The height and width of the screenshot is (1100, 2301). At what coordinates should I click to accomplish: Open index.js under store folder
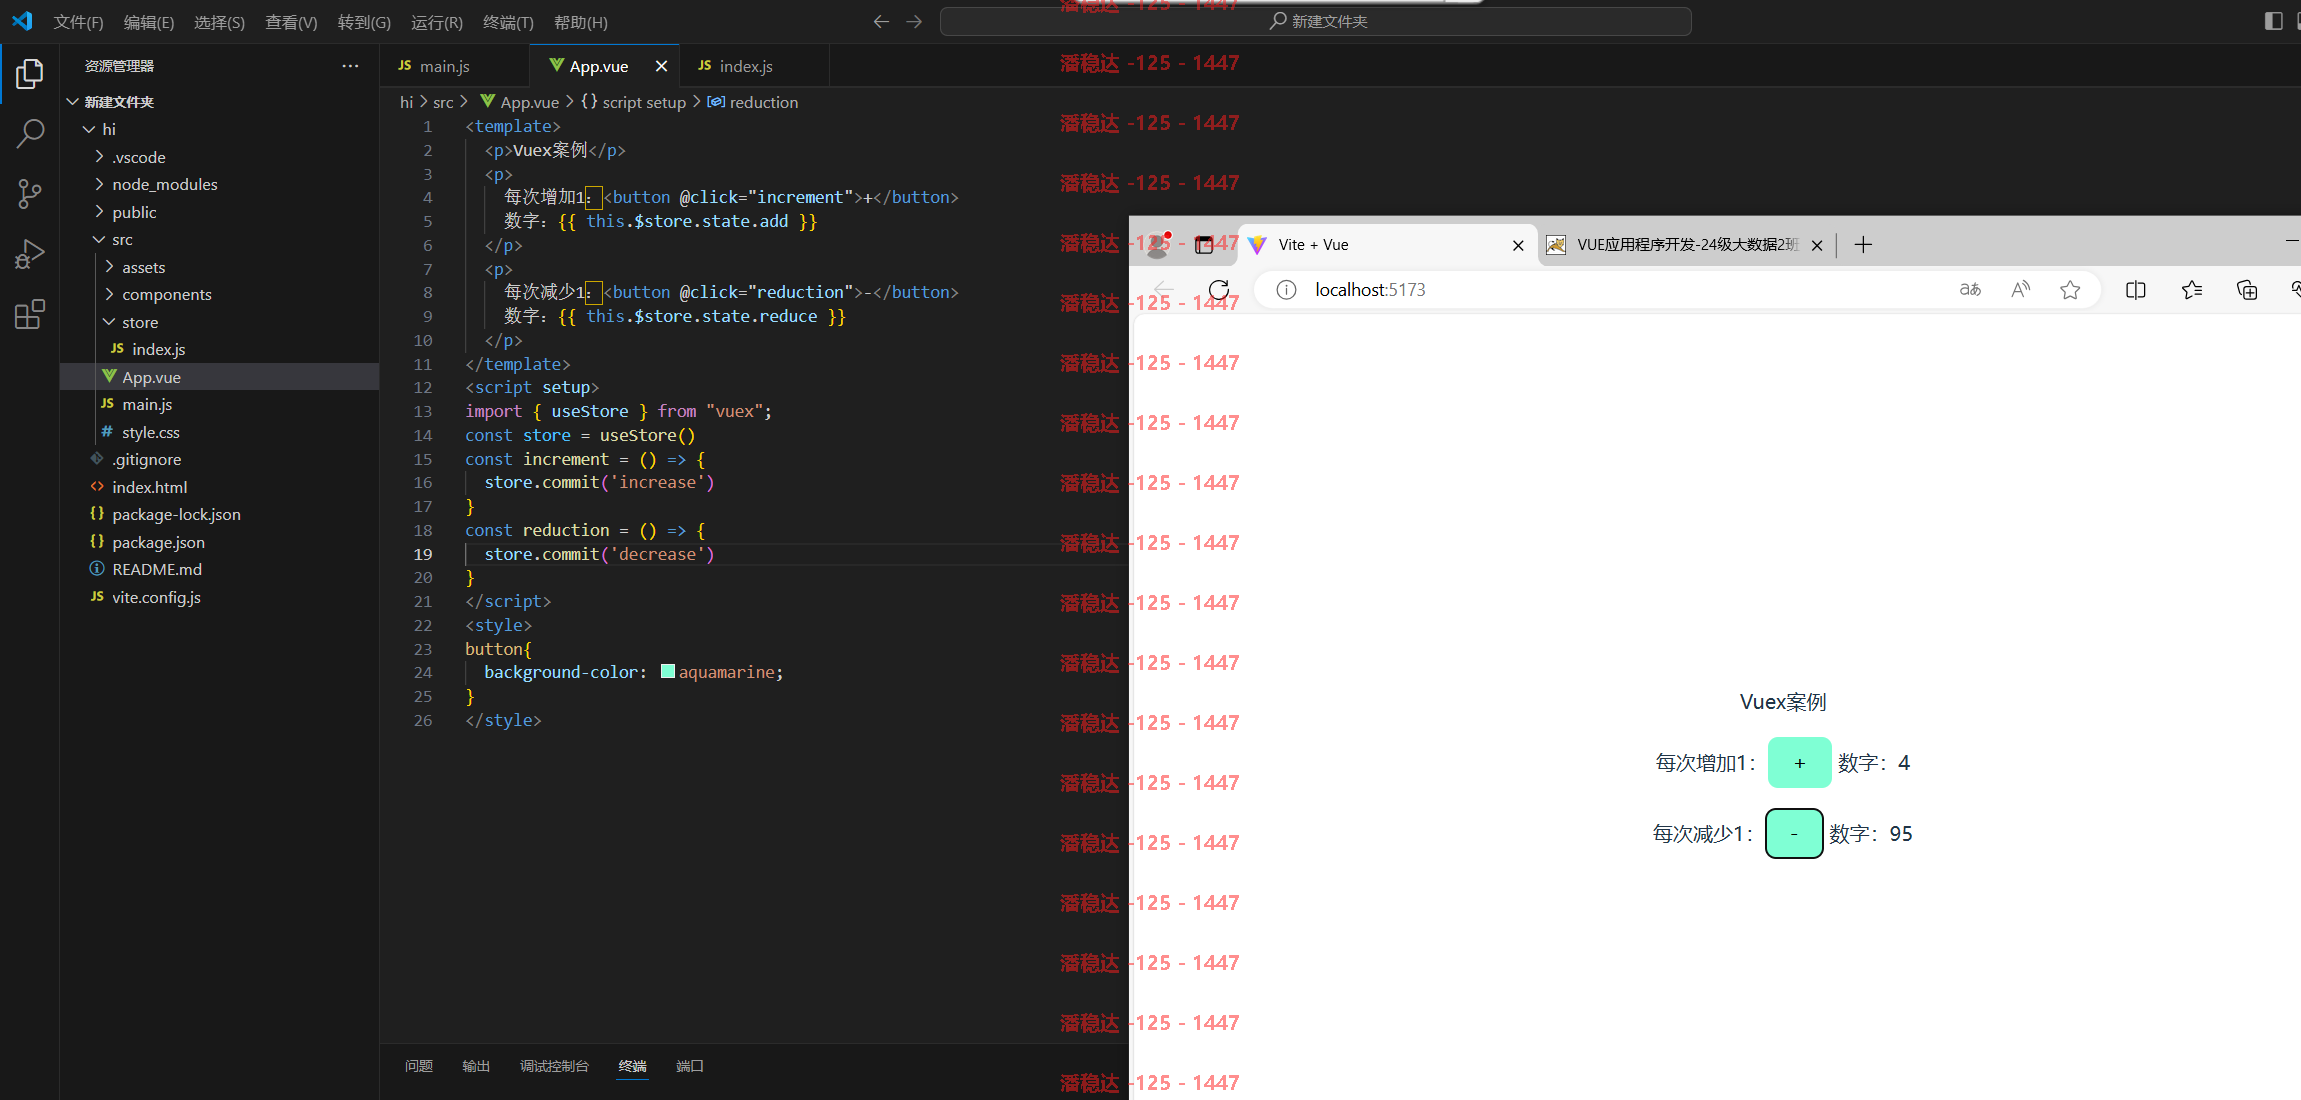click(219, 349)
